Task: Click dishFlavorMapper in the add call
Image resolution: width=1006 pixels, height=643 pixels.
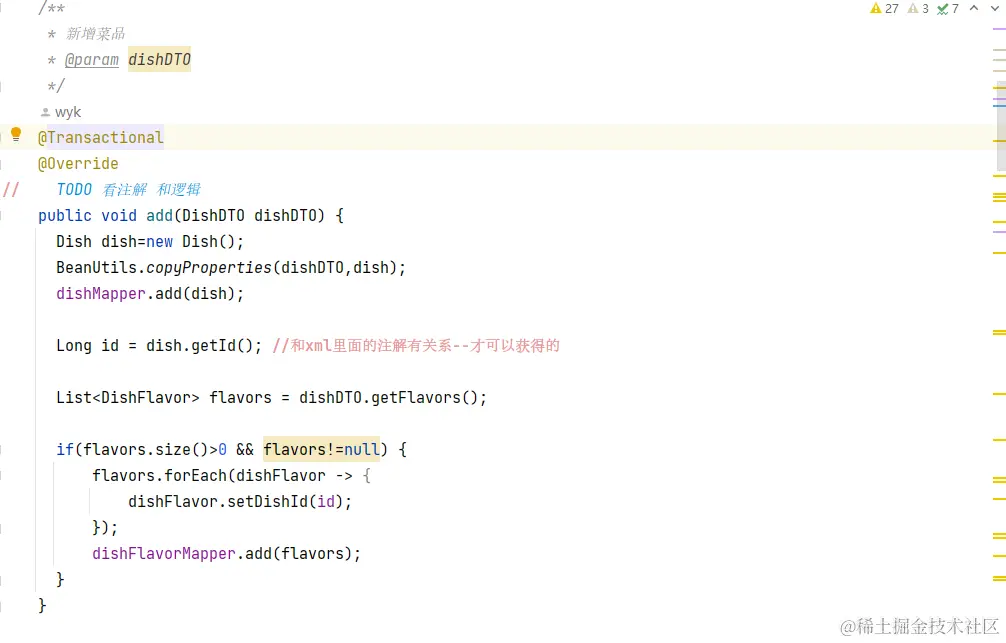Action: coord(164,553)
